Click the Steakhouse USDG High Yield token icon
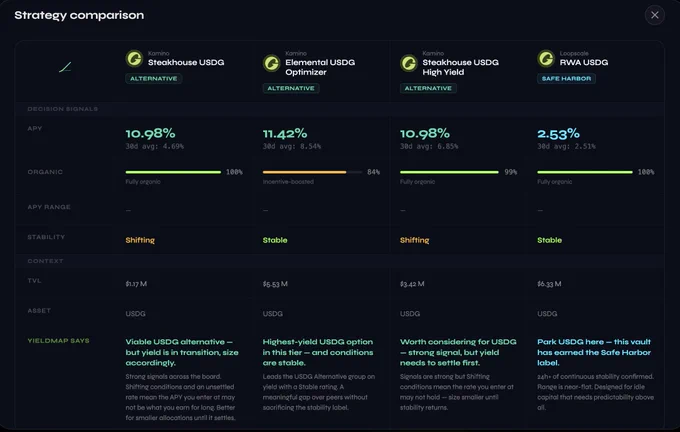This screenshot has height=432, width=680. (x=409, y=63)
